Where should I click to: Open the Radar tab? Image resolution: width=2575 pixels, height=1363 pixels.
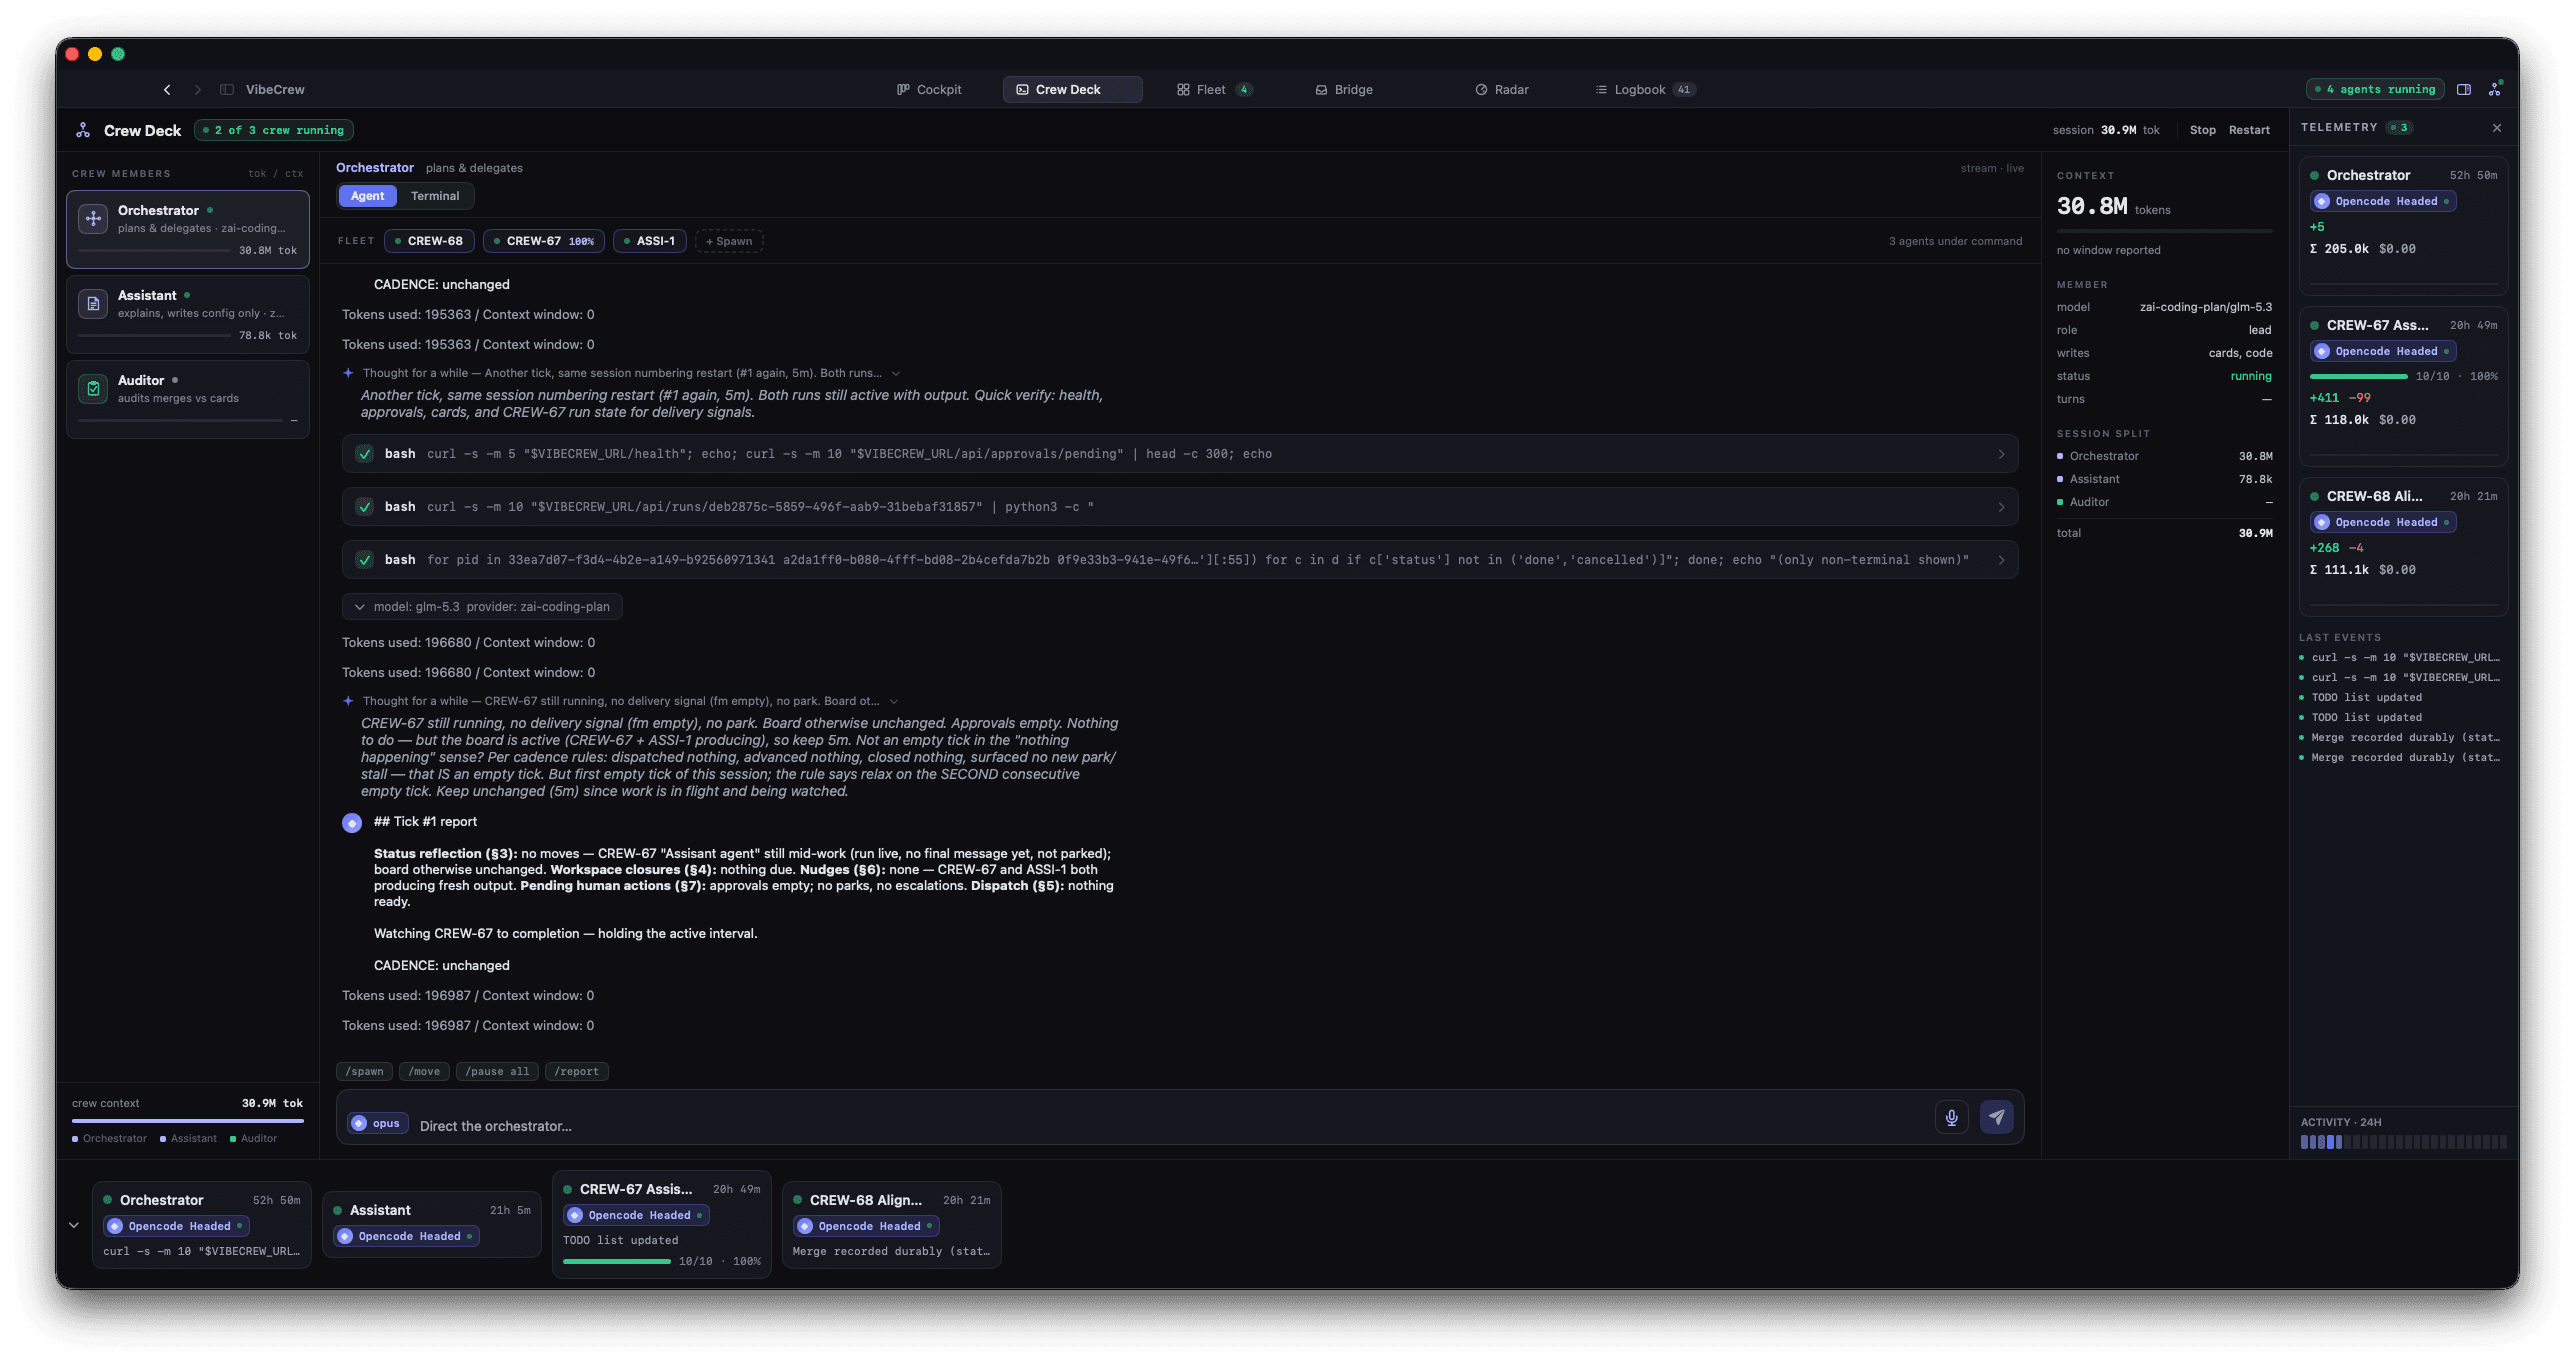(x=1502, y=90)
